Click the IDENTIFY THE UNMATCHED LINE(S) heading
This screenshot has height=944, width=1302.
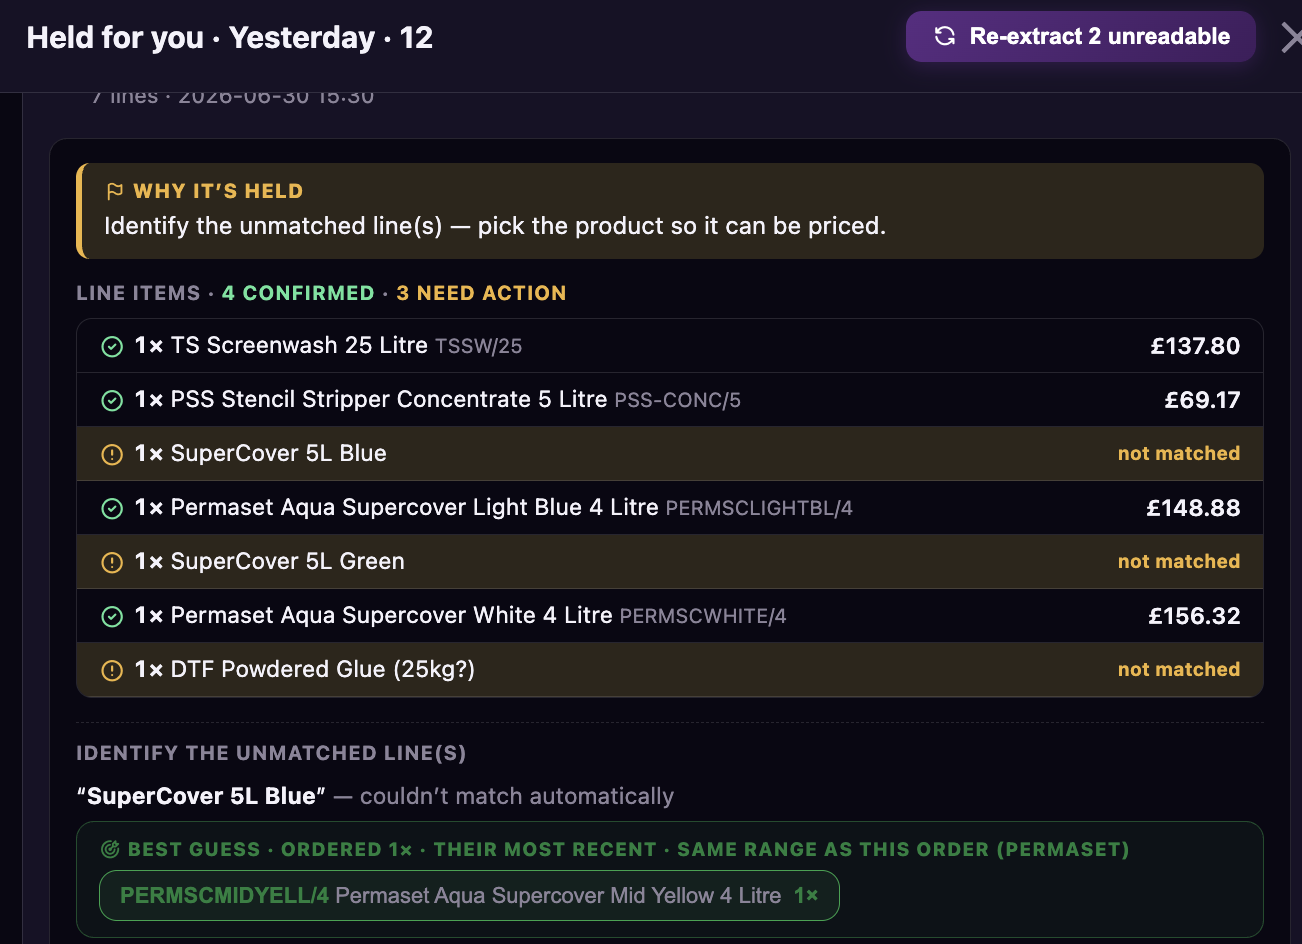click(x=271, y=753)
